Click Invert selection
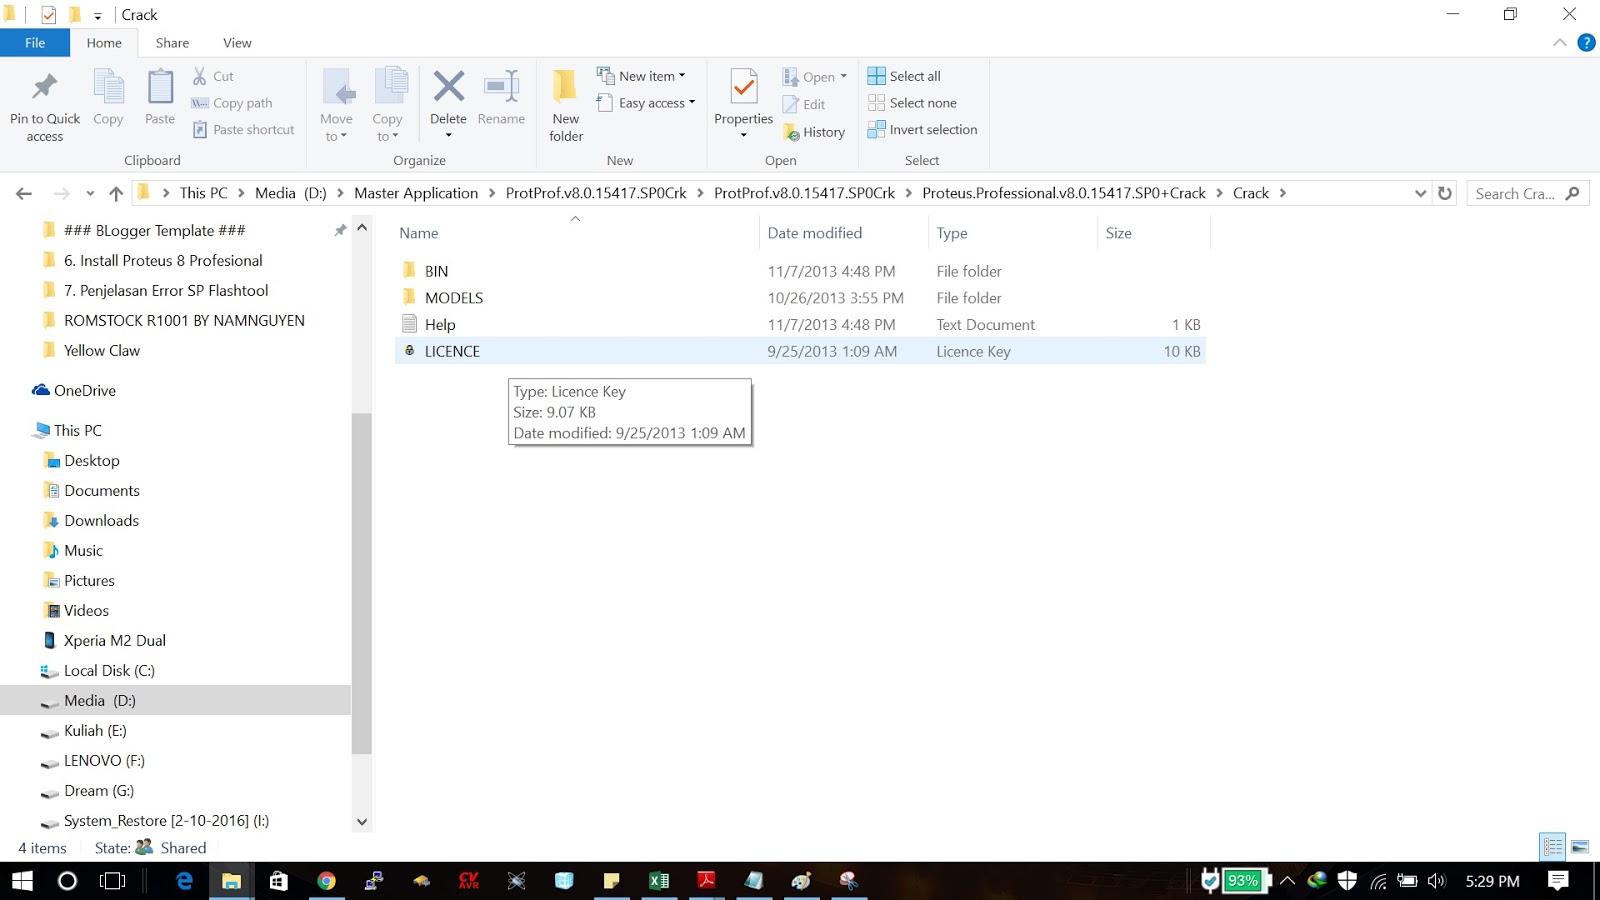 coord(922,129)
